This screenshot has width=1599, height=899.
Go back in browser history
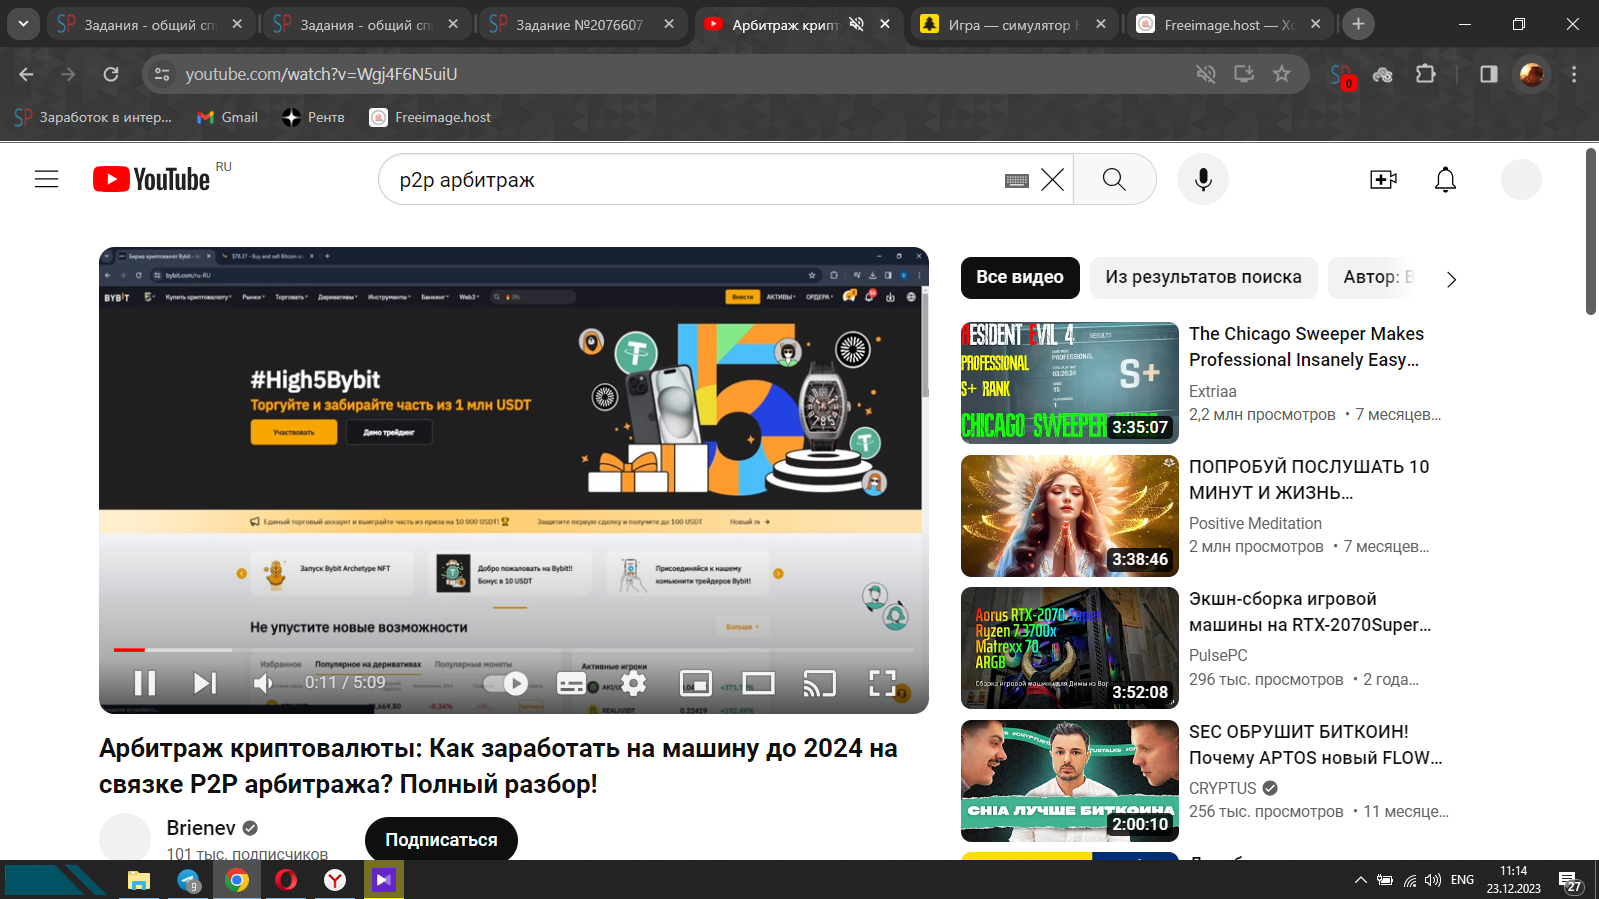click(x=26, y=74)
